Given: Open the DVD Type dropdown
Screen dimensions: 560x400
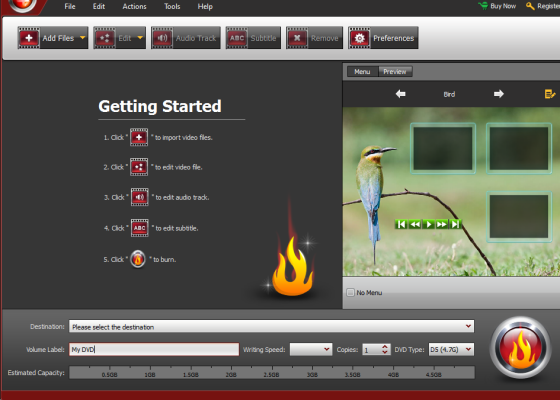Looking at the screenshot, I should (451, 349).
